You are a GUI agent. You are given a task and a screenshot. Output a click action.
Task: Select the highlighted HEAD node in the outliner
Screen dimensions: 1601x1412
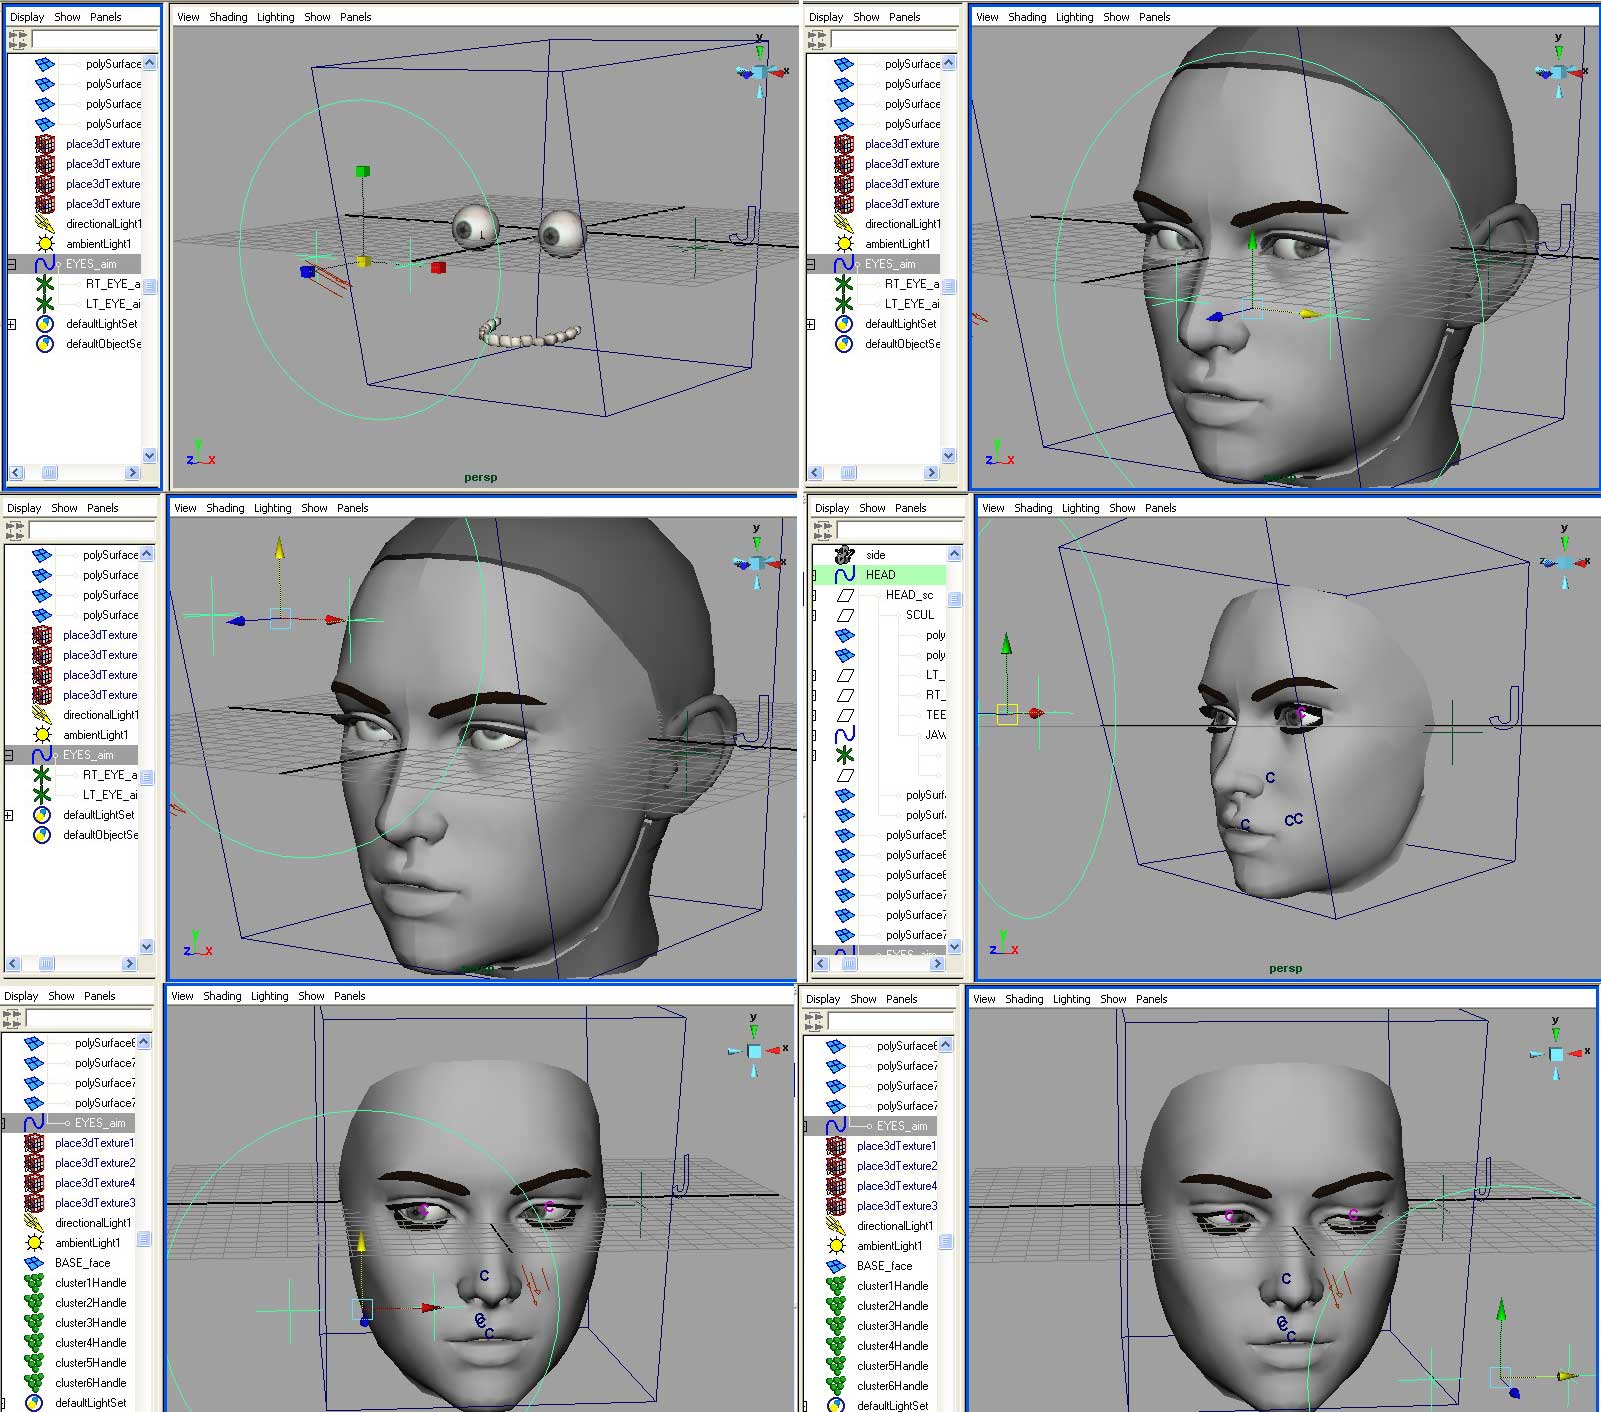tap(880, 575)
